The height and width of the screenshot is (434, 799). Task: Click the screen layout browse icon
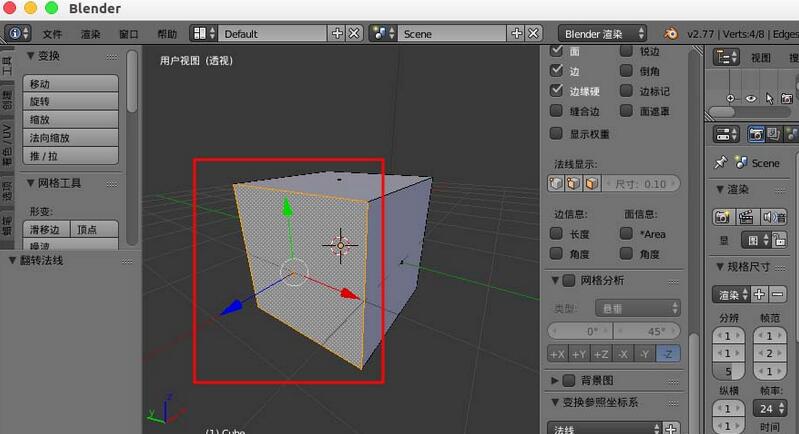[203, 34]
